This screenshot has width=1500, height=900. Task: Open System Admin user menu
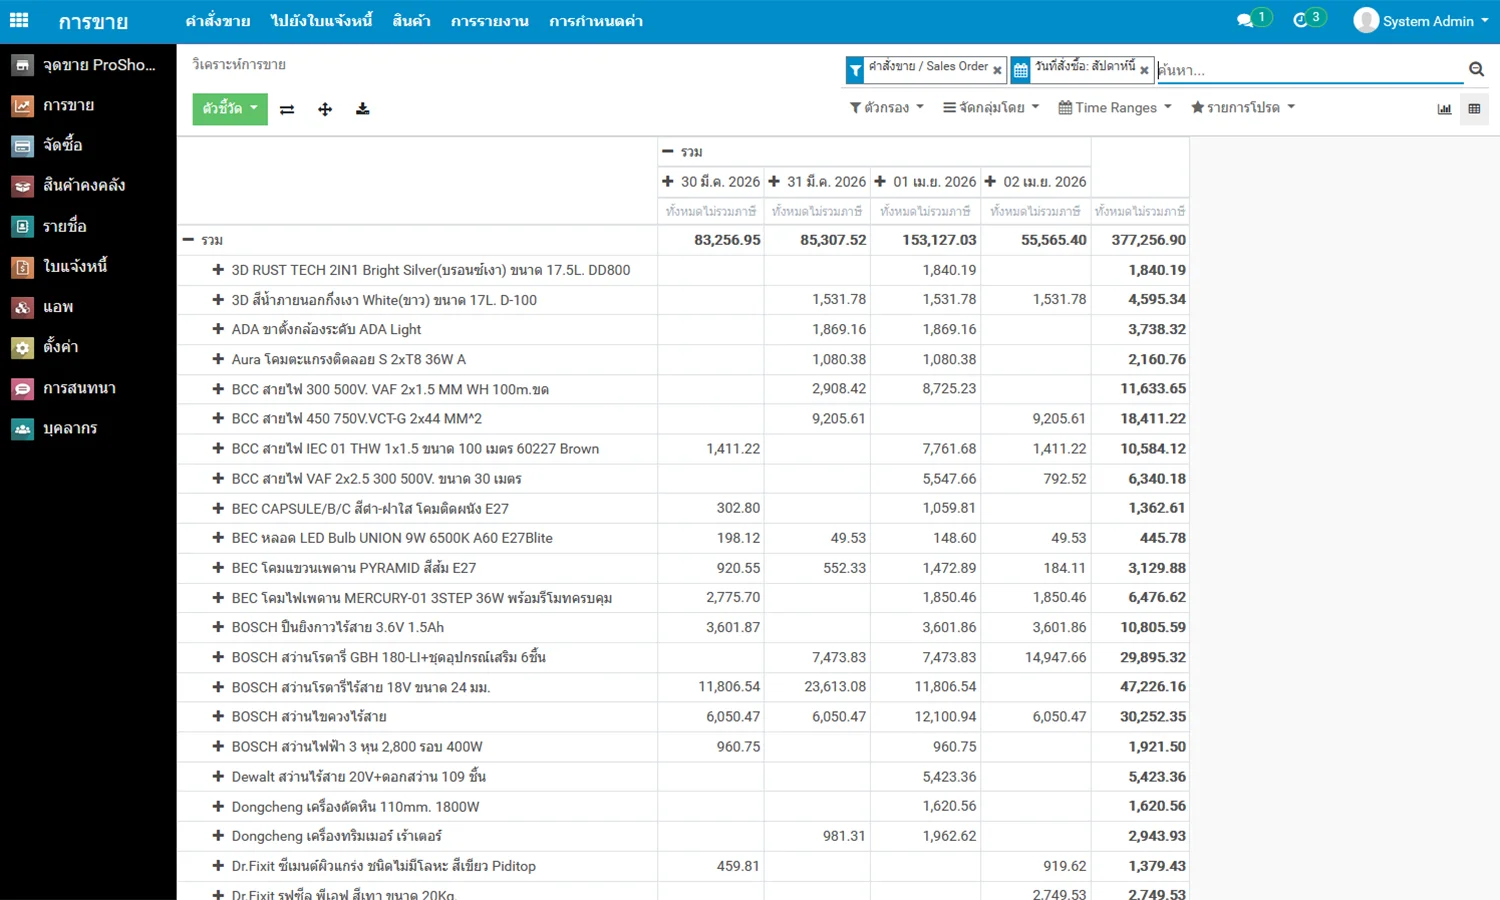(1420, 21)
